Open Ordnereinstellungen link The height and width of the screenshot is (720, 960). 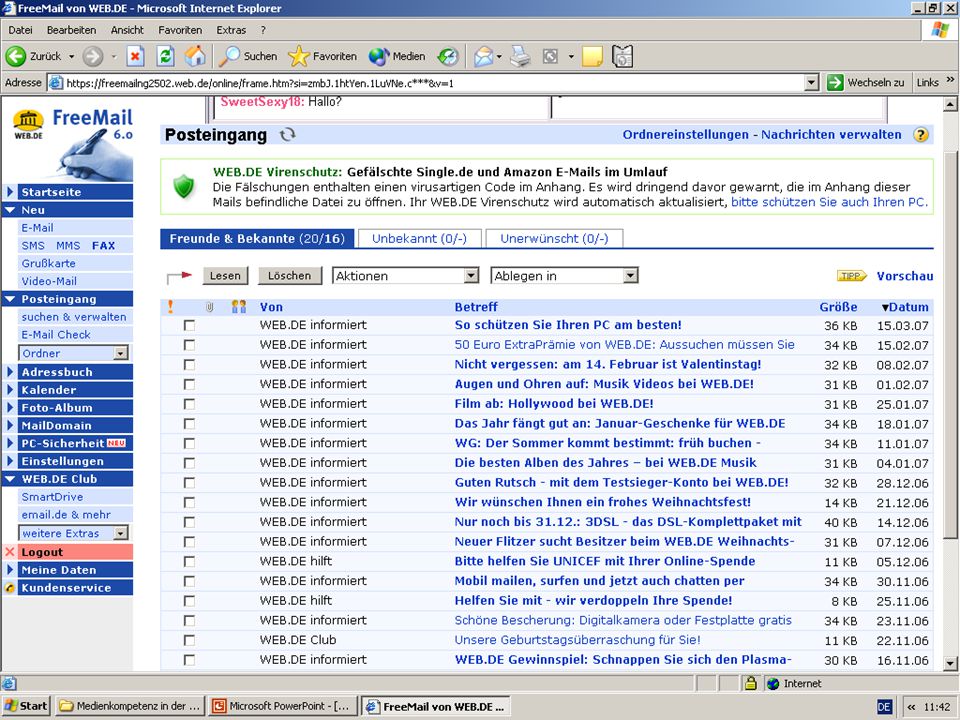(x=686, y=135)
